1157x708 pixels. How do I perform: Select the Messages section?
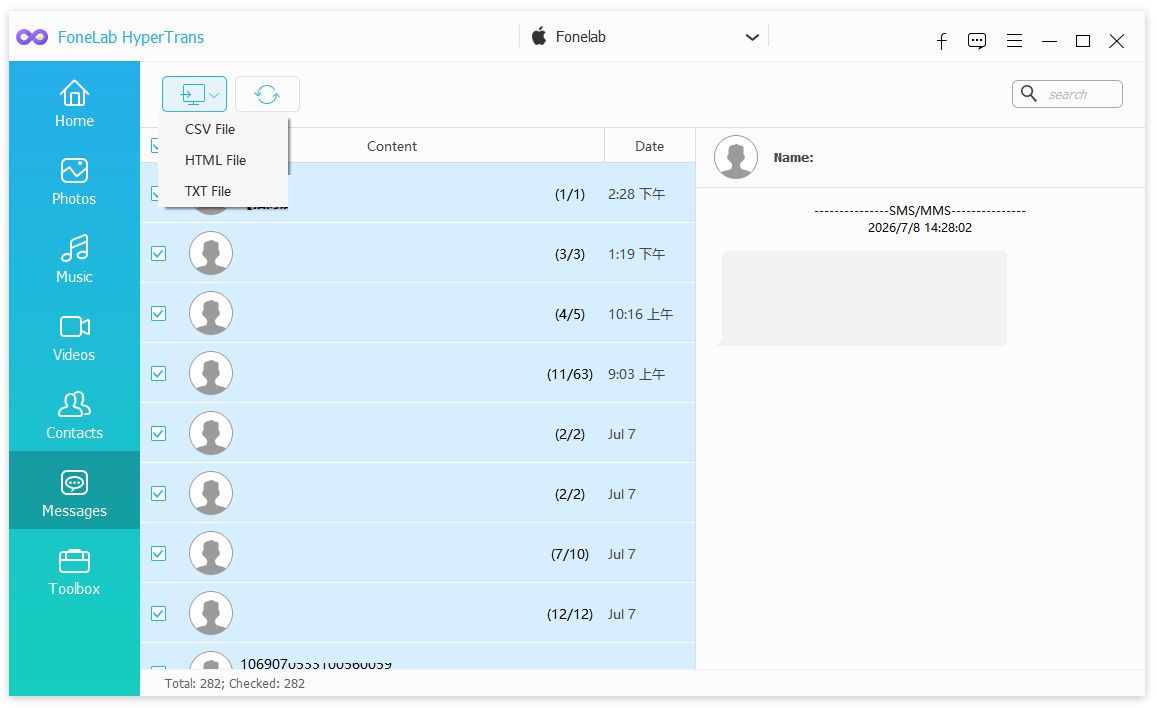[74, 490]
